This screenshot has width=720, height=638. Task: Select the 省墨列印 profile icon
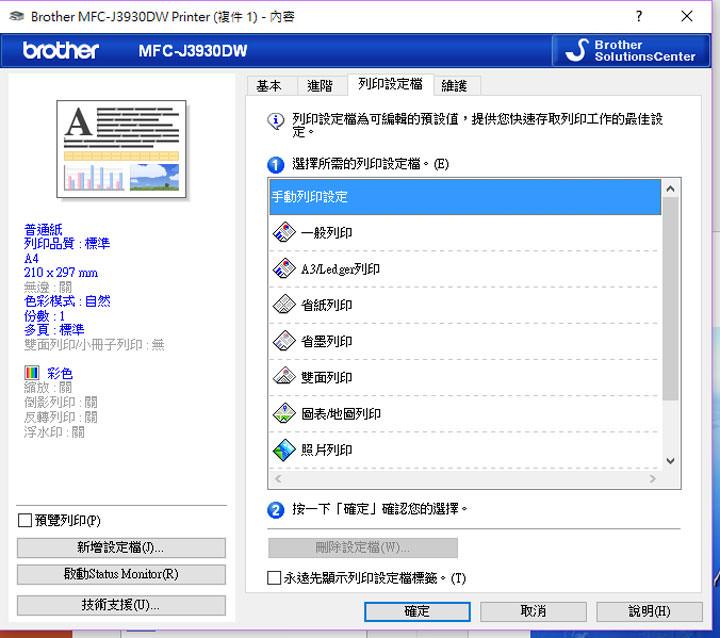click(x=284, y=341)
